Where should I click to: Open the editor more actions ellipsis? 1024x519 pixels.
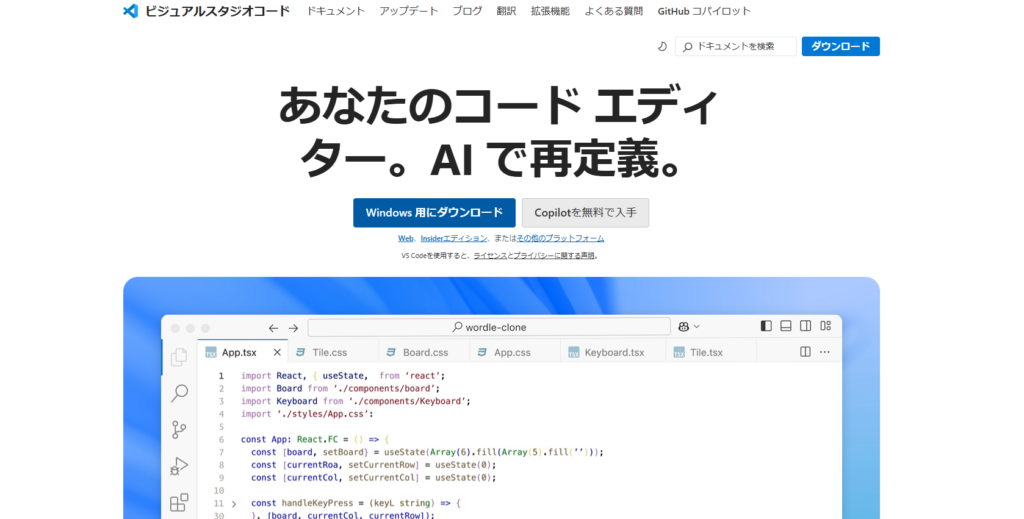[825, 352]
